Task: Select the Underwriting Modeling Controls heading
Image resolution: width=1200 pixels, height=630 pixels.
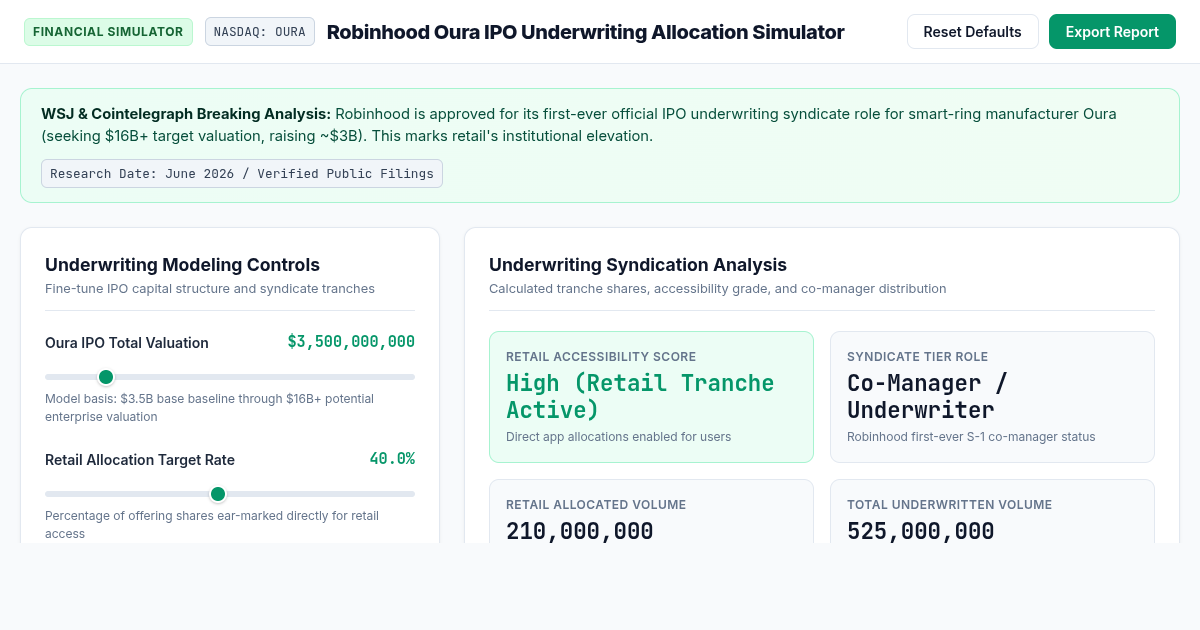Action: pos(182,265)
